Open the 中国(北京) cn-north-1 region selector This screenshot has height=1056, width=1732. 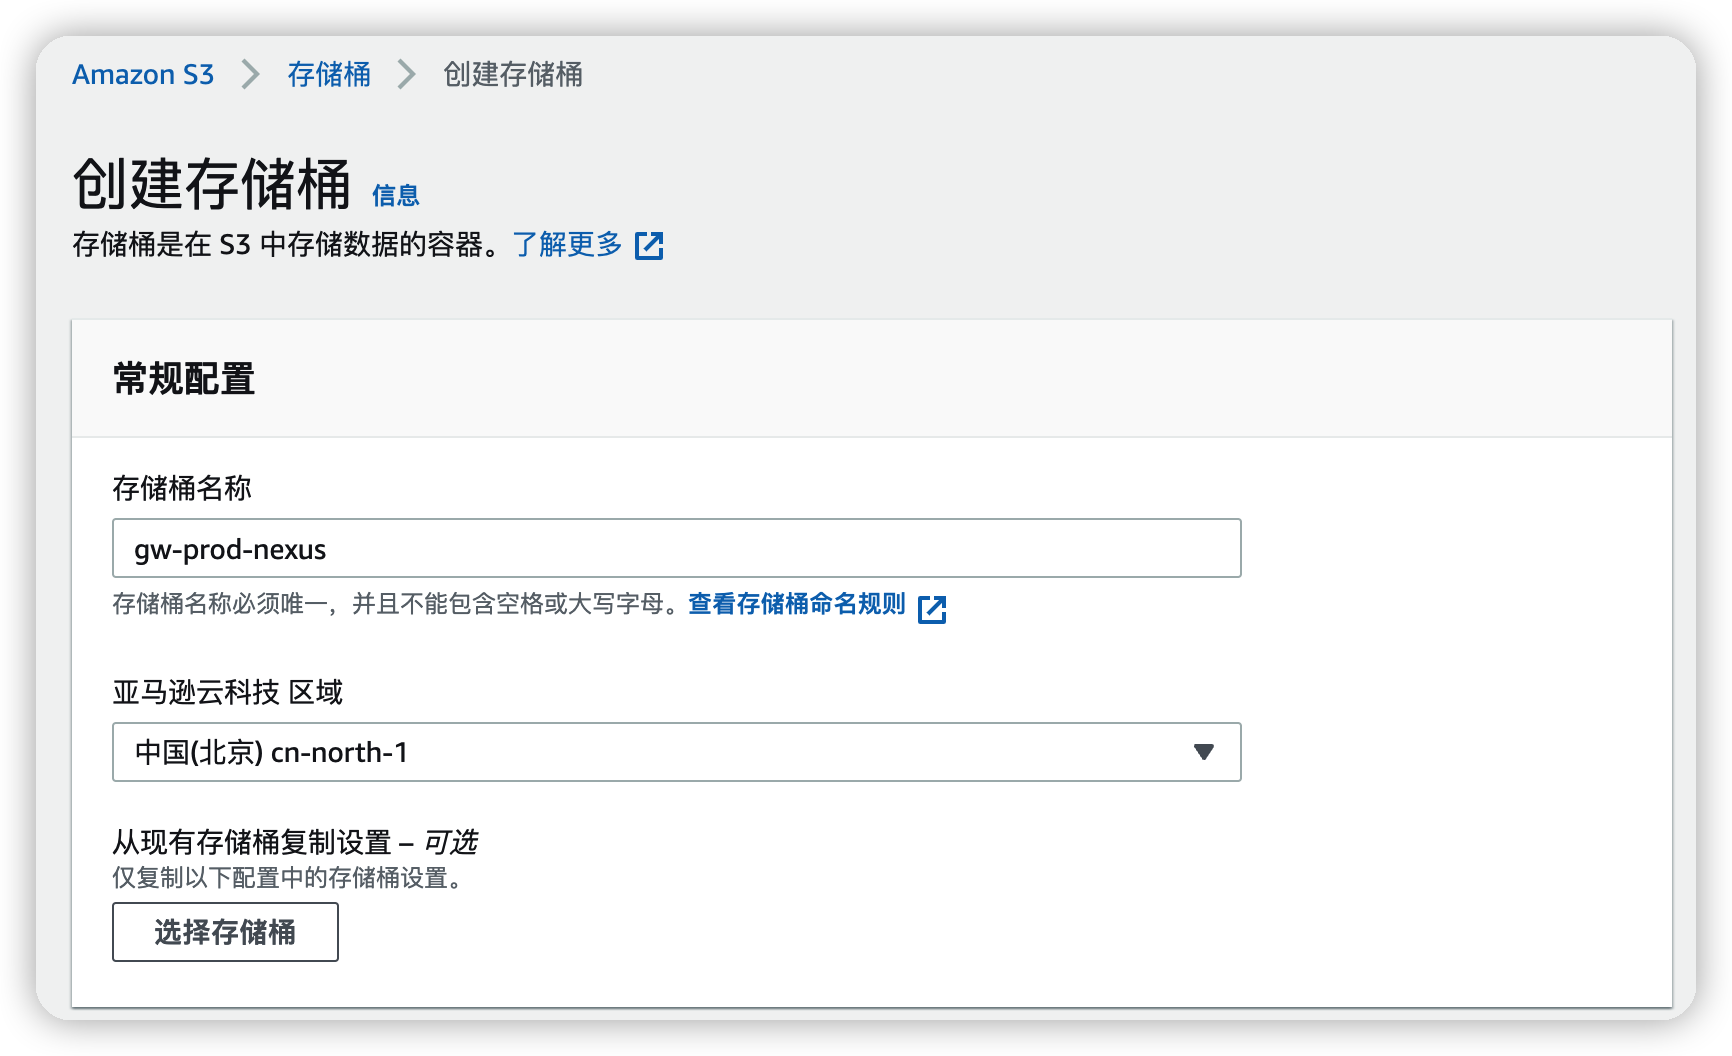pyautogui.click(x=675, y=752)
